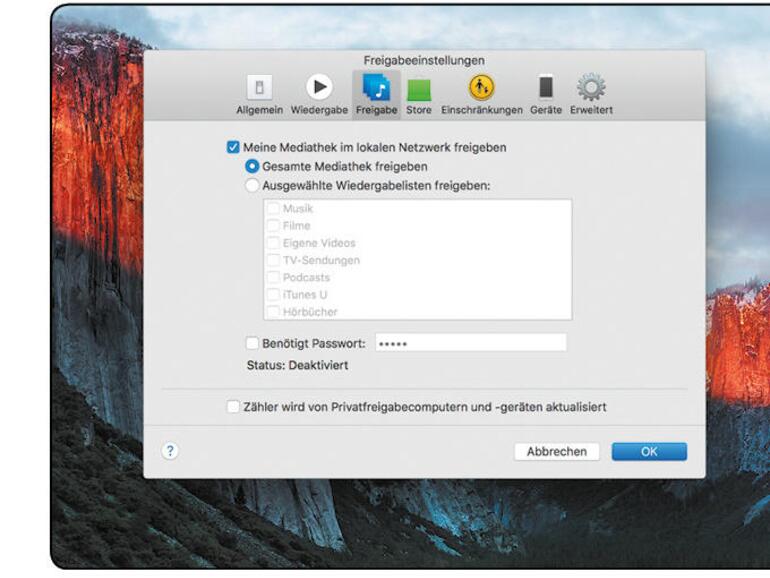
Task: Check the Podcasts playlist checkbox
Action: (273, 277)
